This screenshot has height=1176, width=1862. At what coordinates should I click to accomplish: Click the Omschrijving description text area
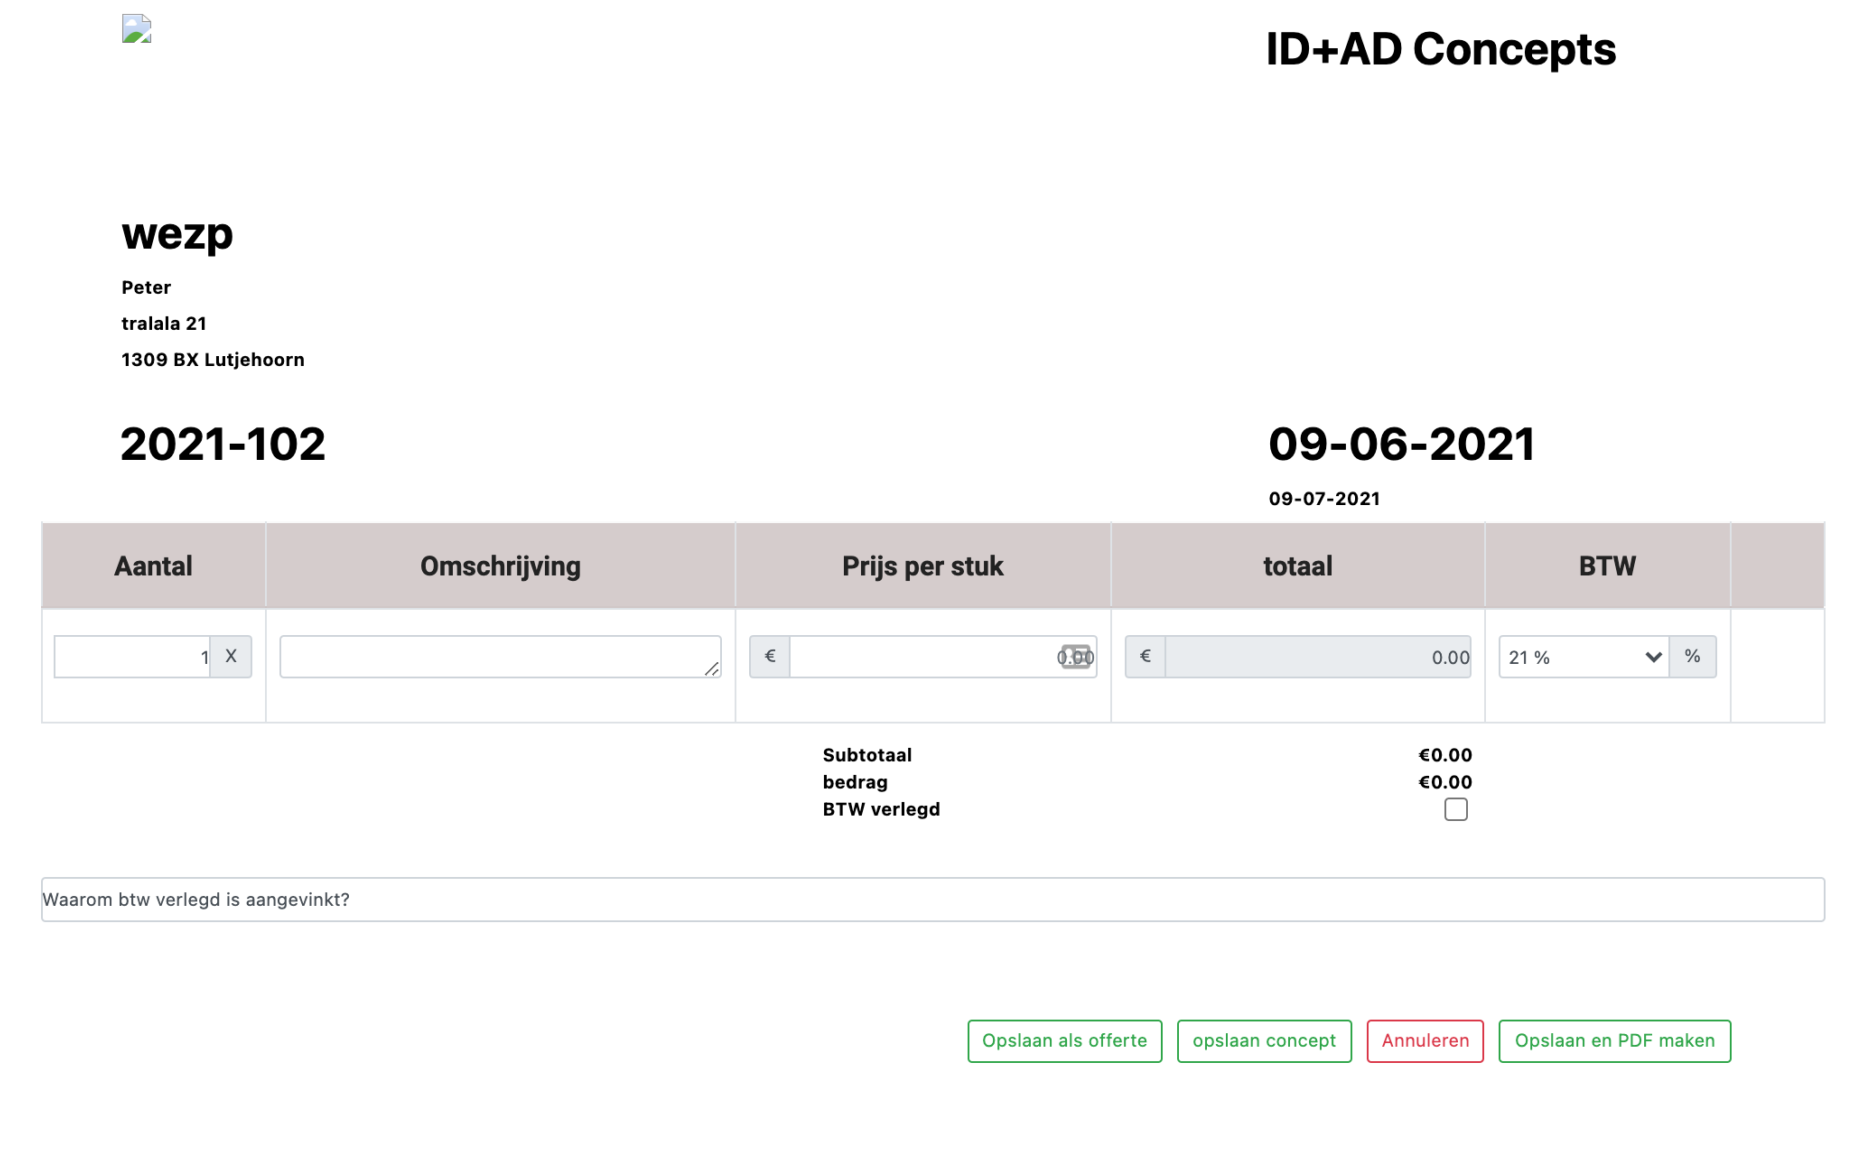(x=500, y=657)
